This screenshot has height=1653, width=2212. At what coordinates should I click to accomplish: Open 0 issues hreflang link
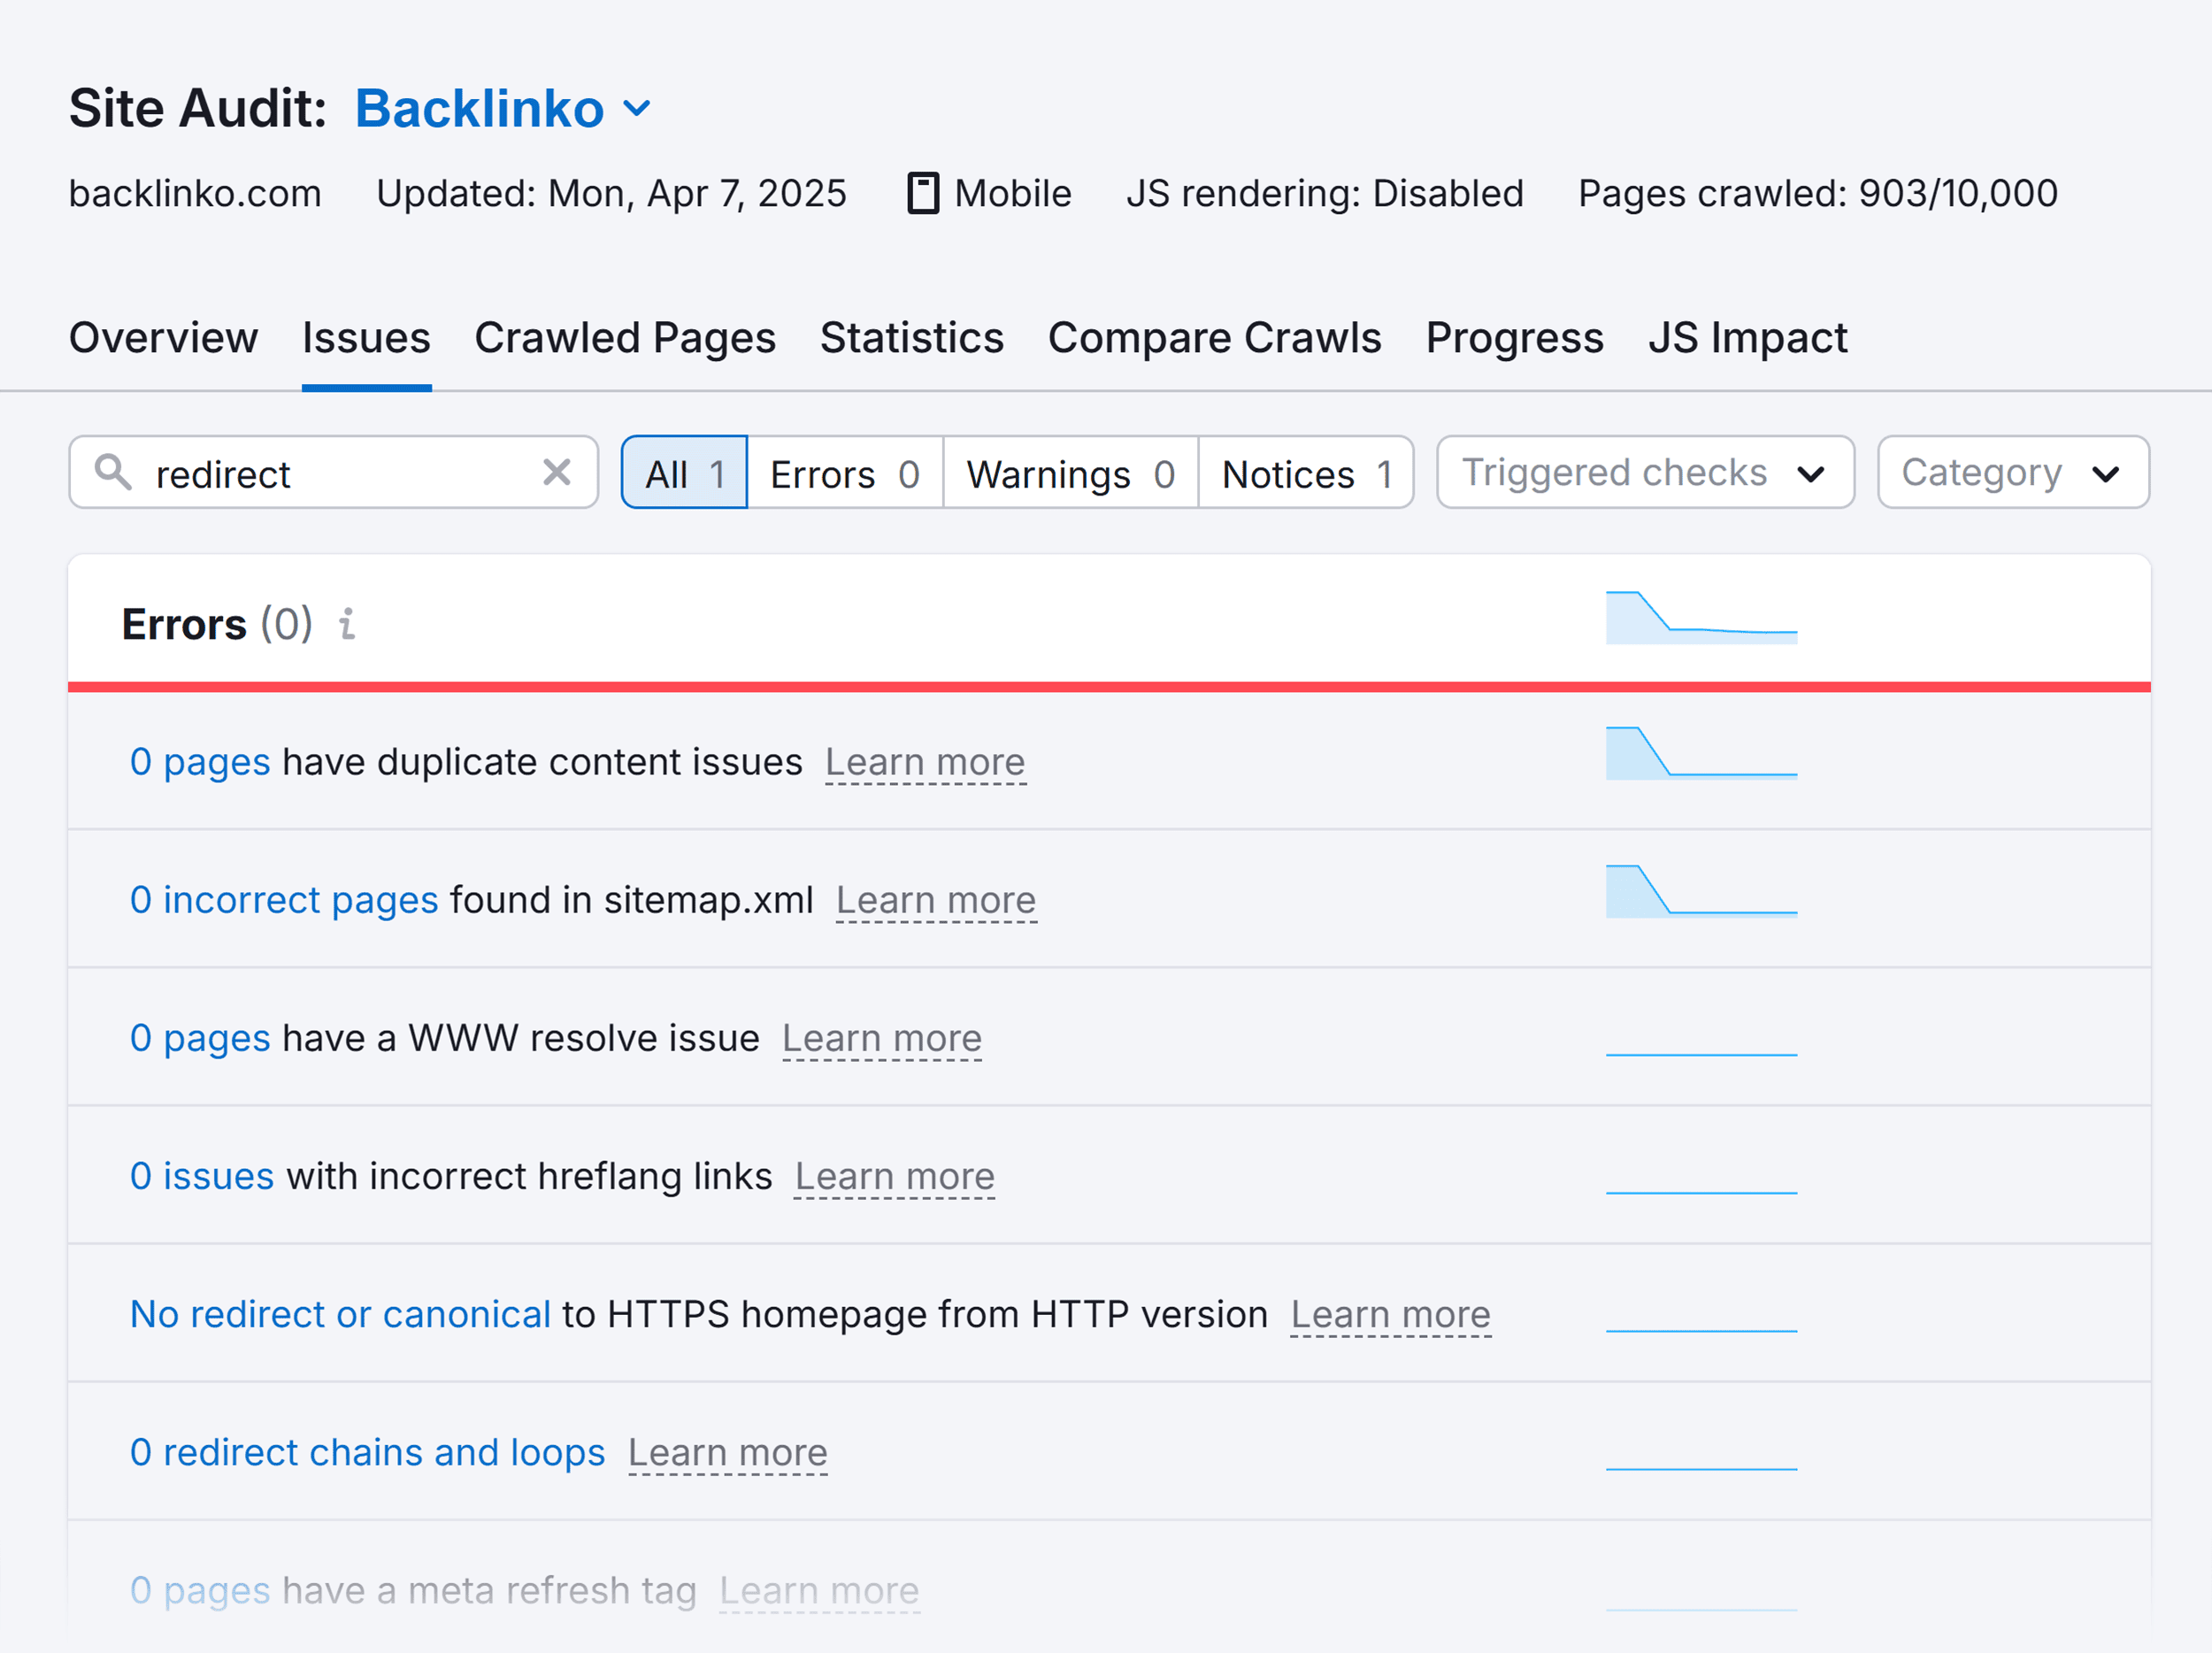[x=202, y=1176]
